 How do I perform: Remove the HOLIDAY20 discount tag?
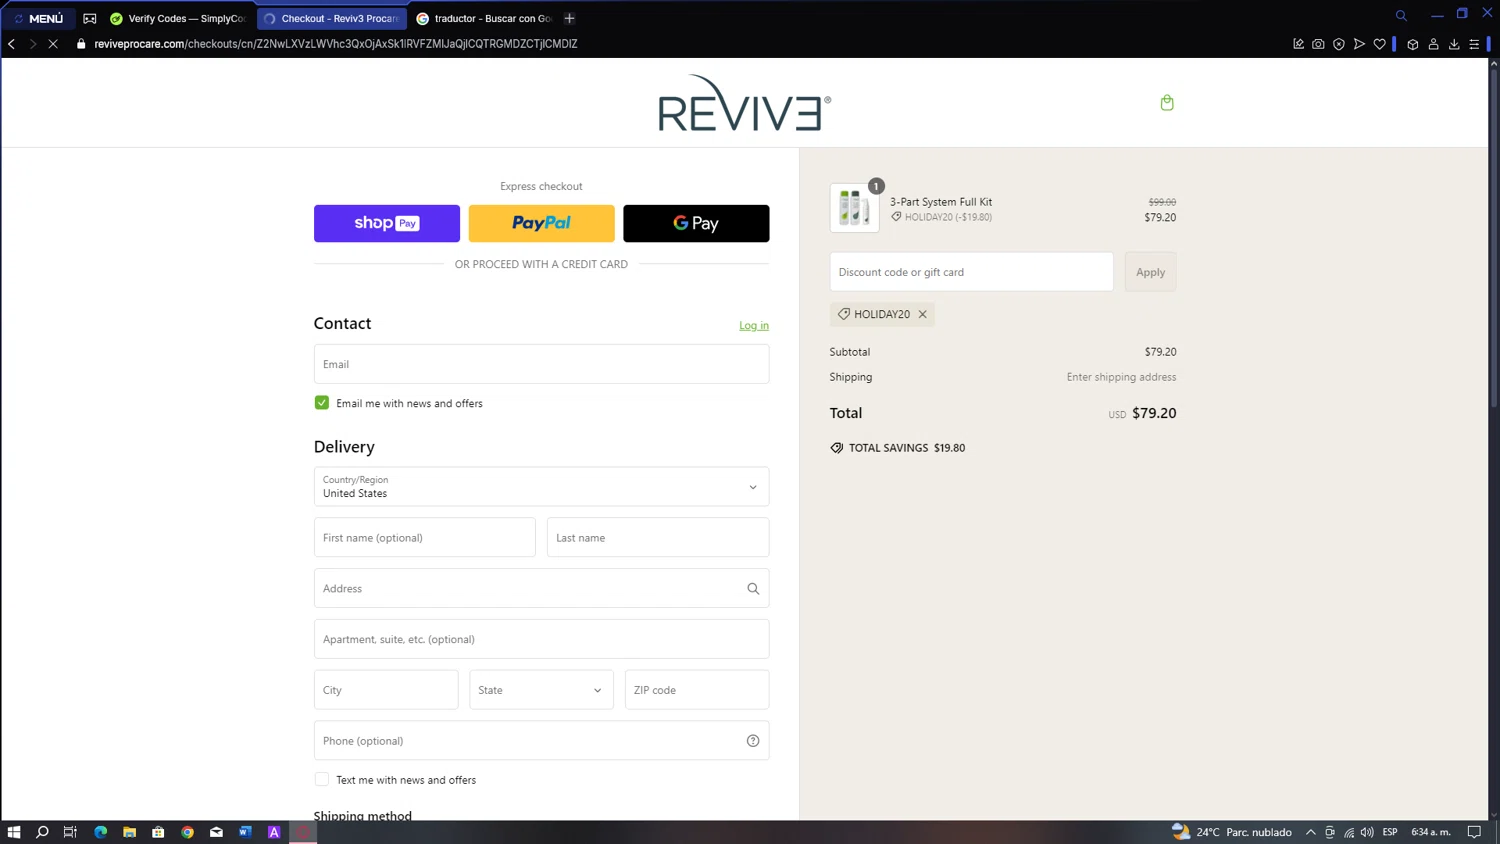click(x=922, y=314)
